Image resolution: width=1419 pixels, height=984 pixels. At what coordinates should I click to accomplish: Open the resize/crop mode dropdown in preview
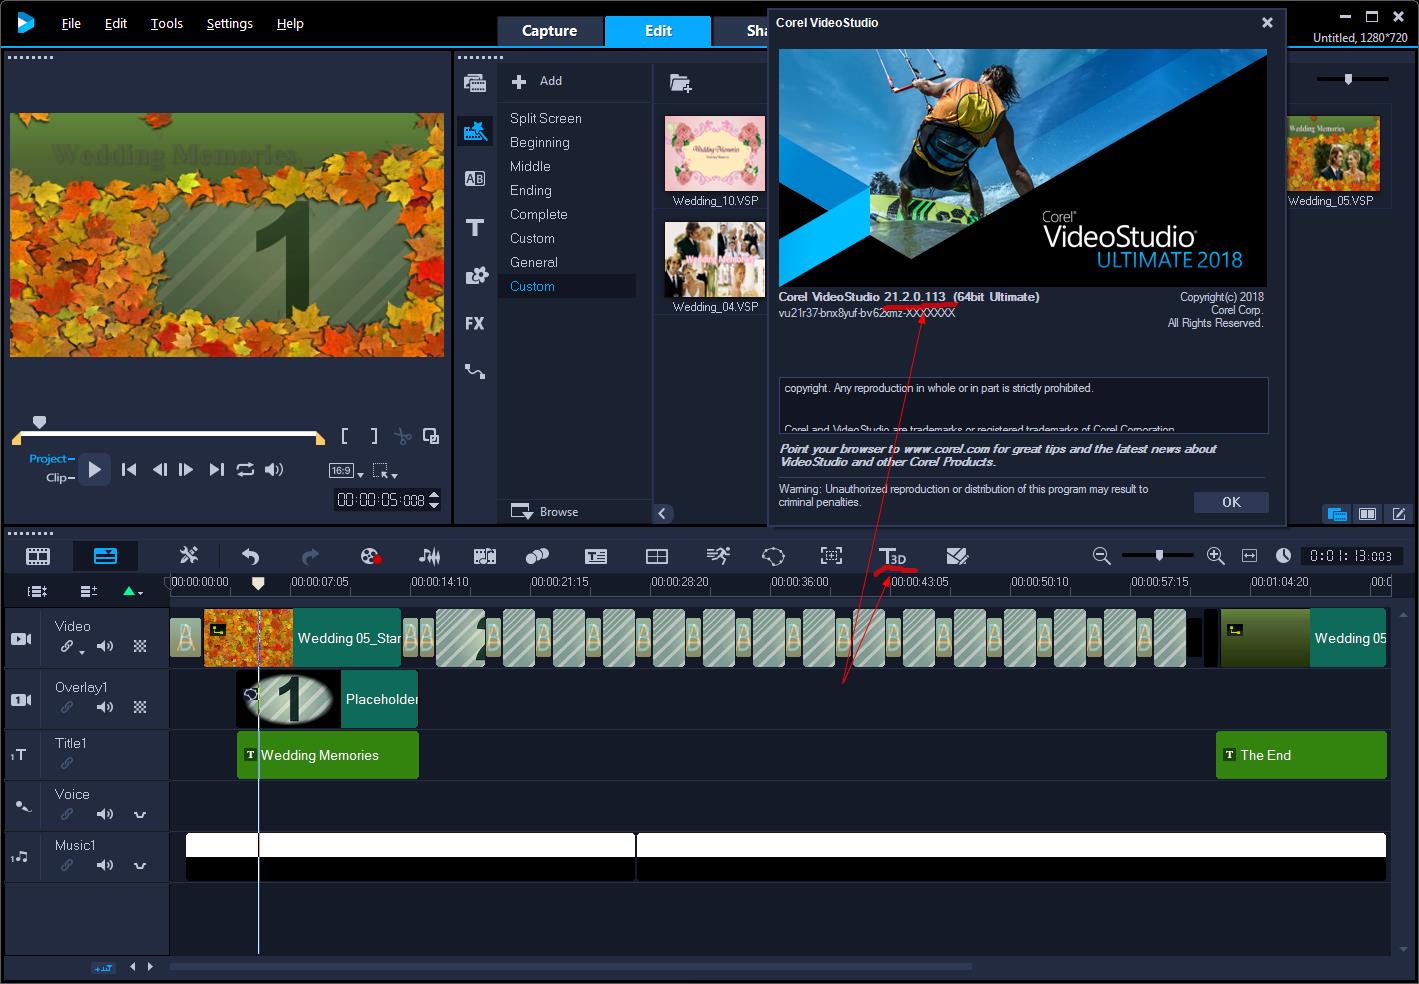pyautogui.click(x=384, y=471)
